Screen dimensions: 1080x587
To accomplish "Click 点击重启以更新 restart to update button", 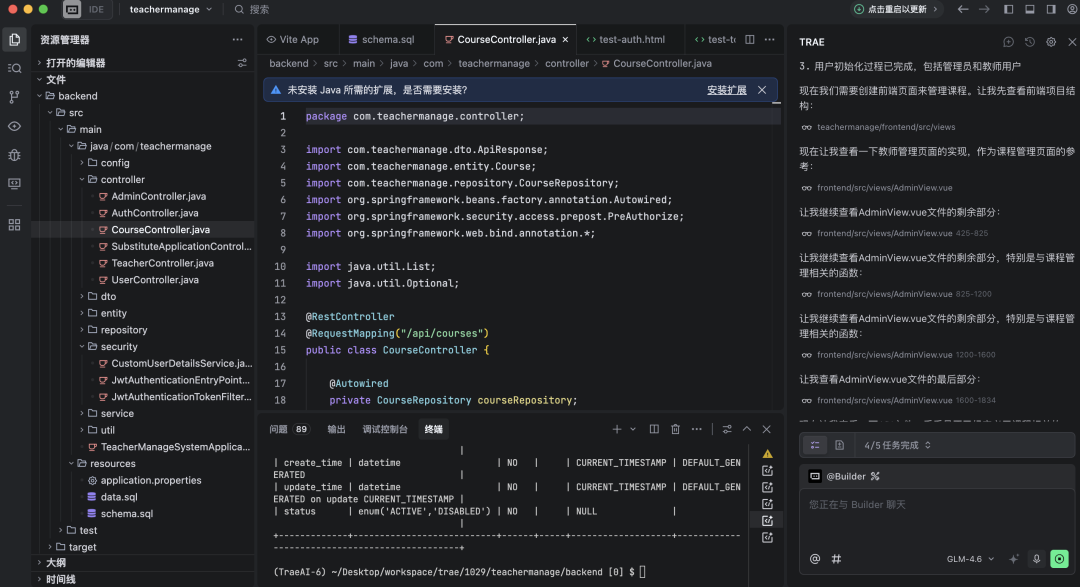I will pos(896,10).
